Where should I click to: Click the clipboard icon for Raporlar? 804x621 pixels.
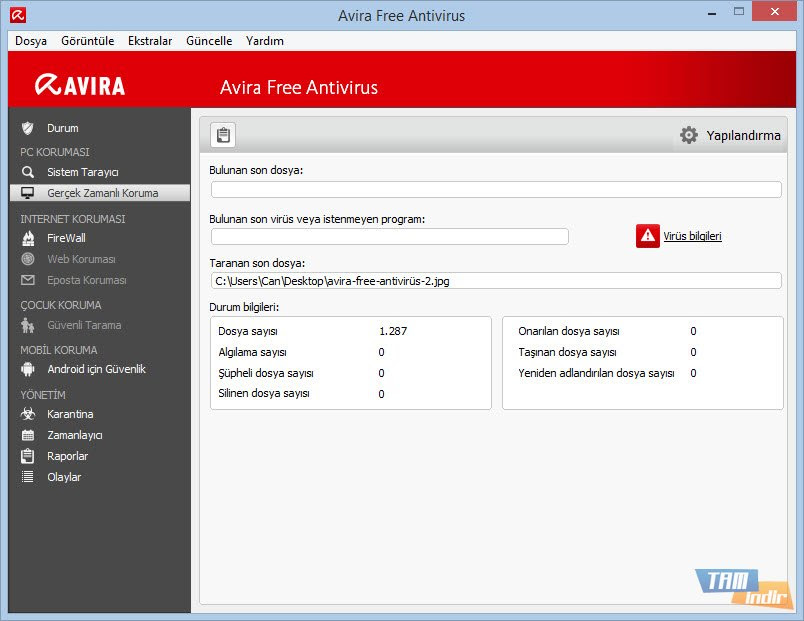point(28,456)
